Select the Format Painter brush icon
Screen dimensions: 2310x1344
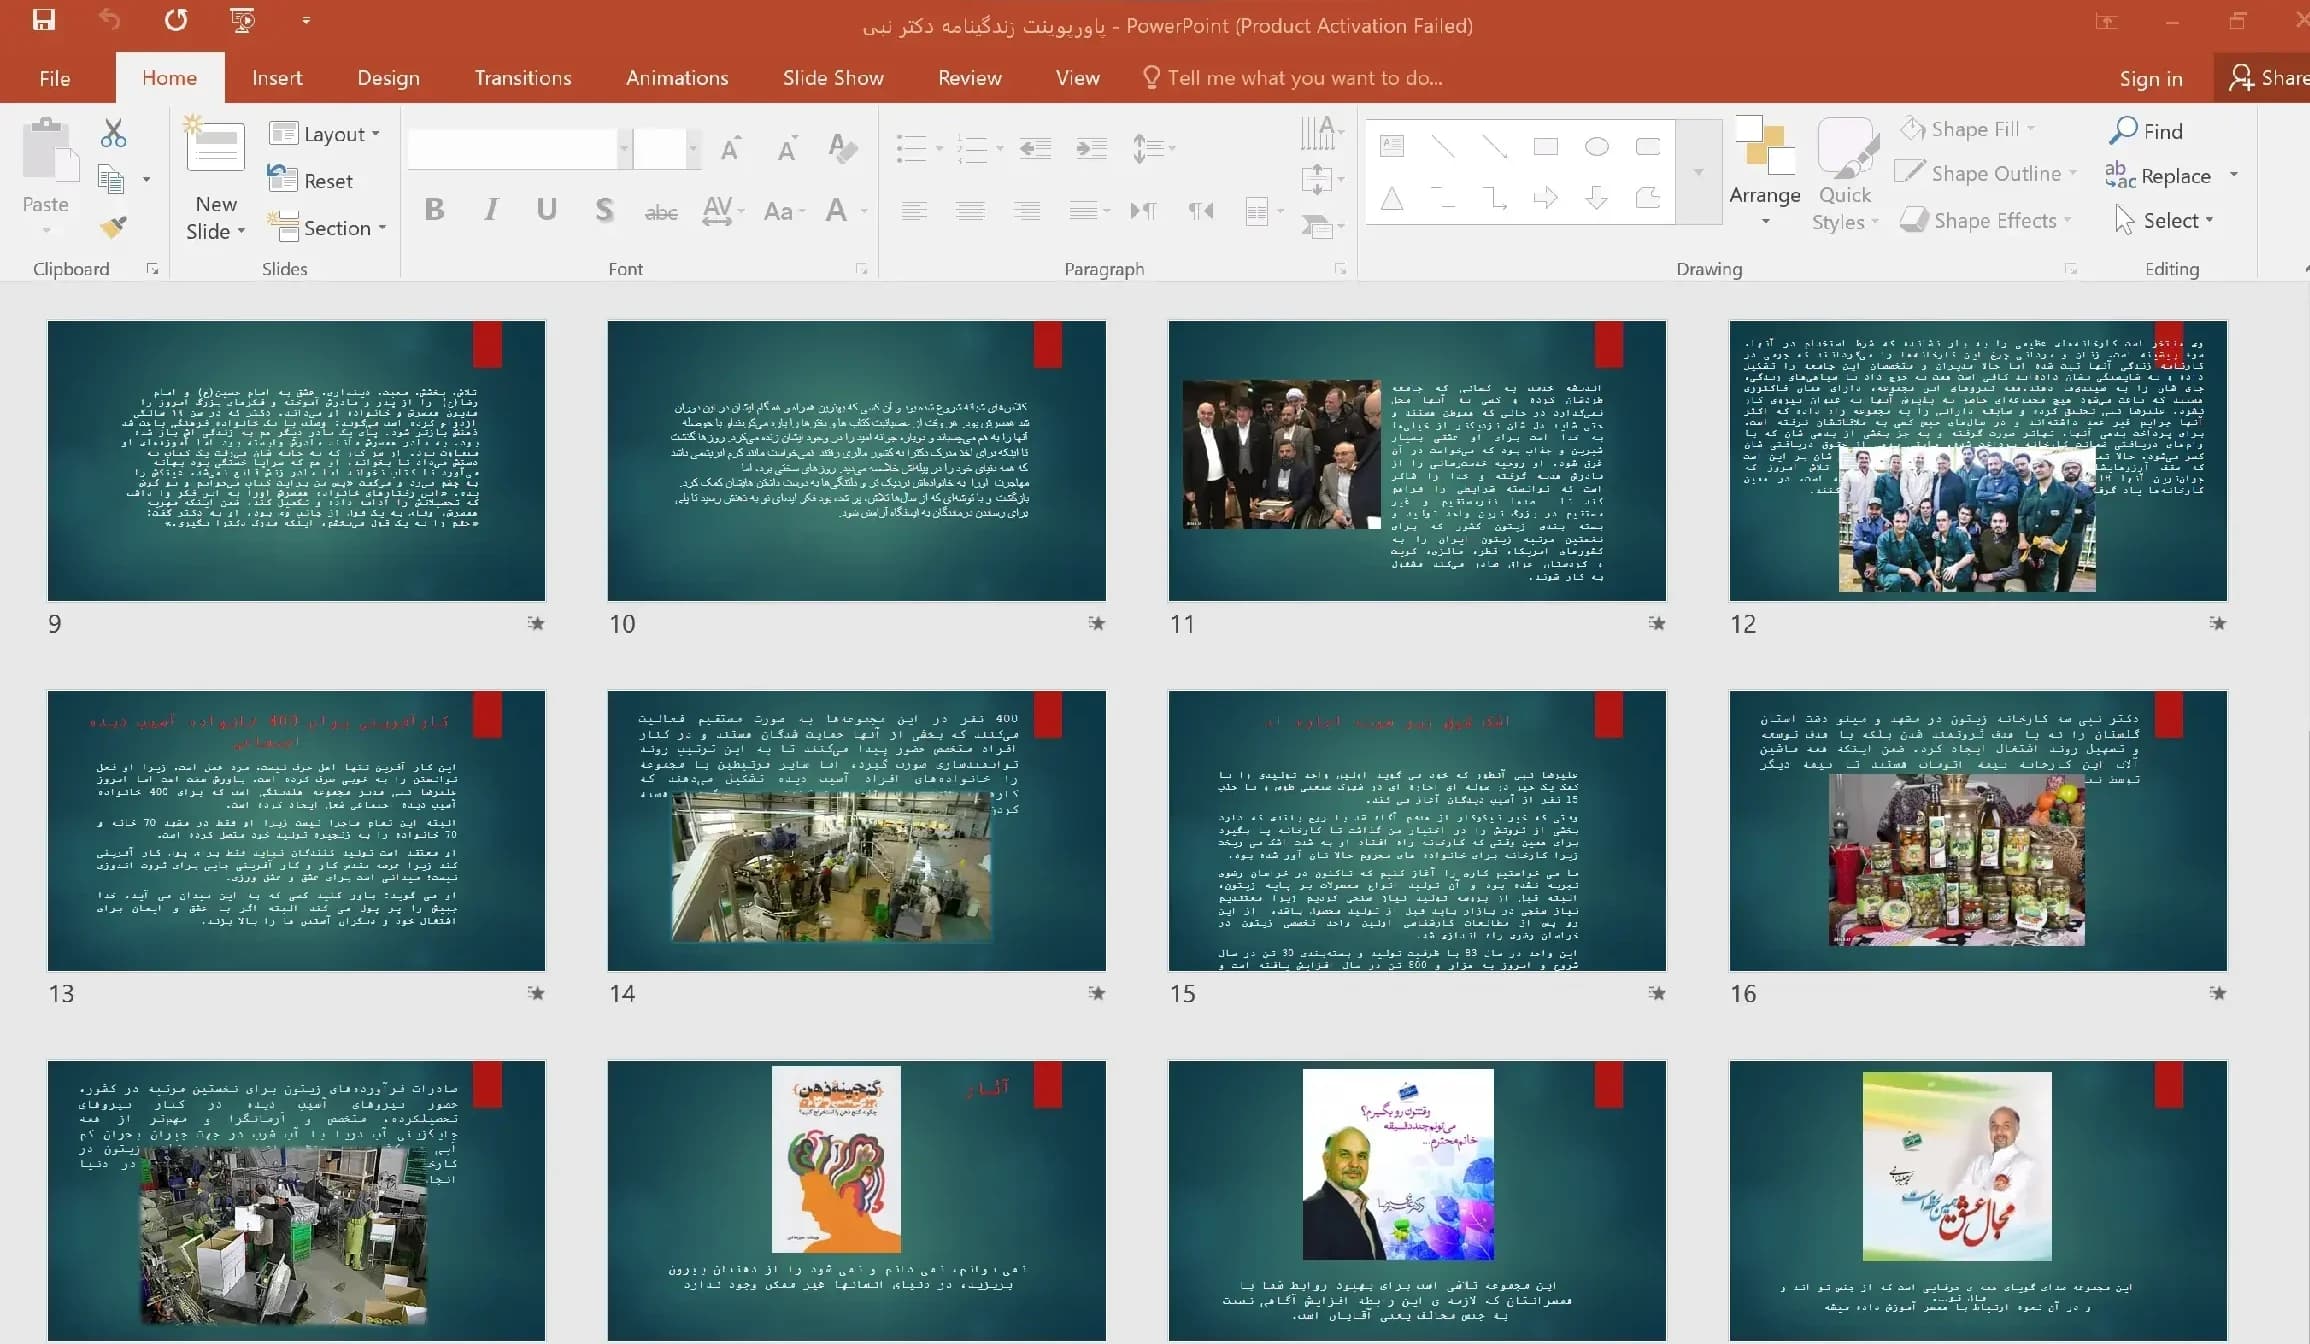point(113,227)
